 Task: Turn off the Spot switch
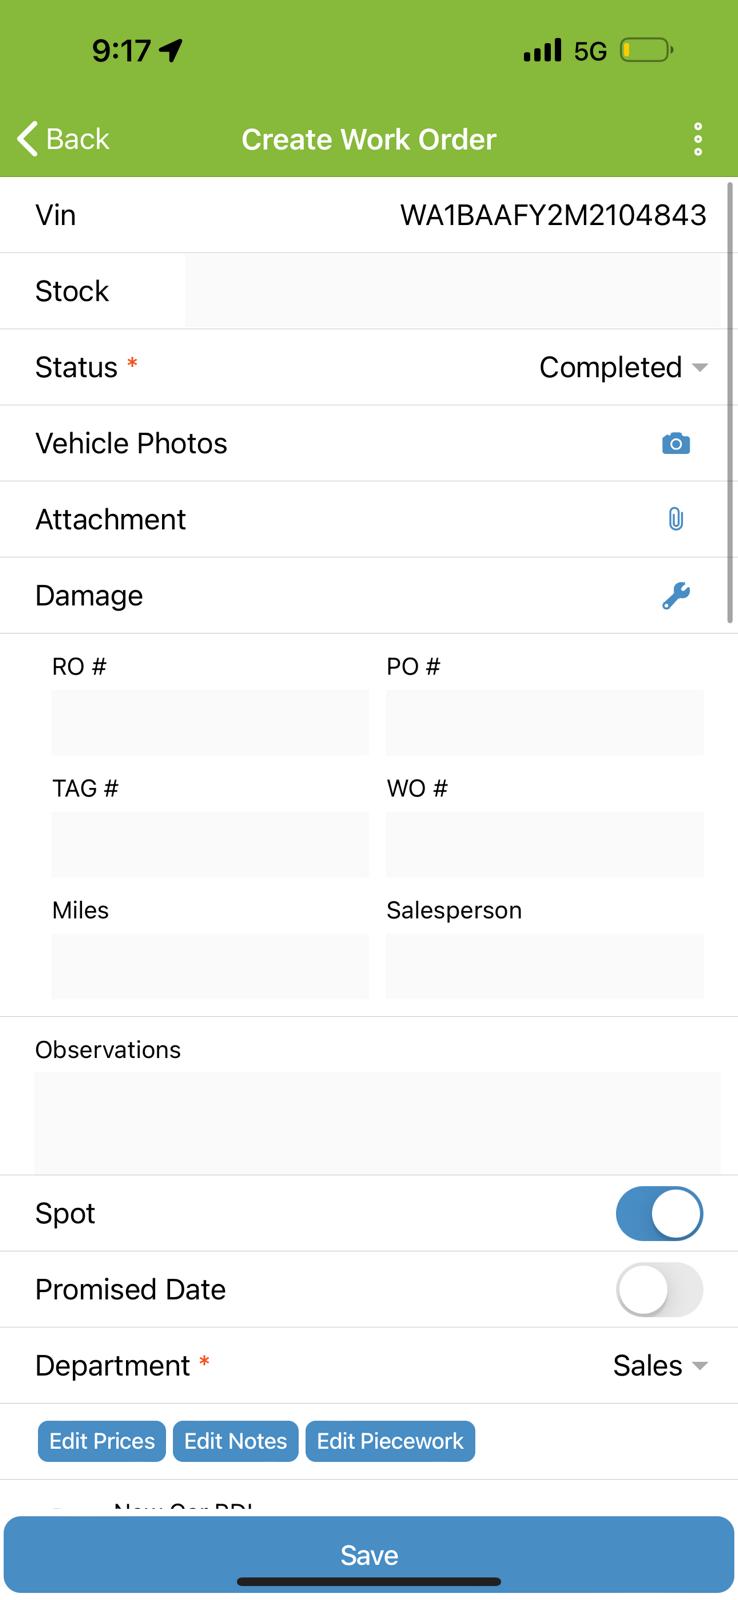659,1213
